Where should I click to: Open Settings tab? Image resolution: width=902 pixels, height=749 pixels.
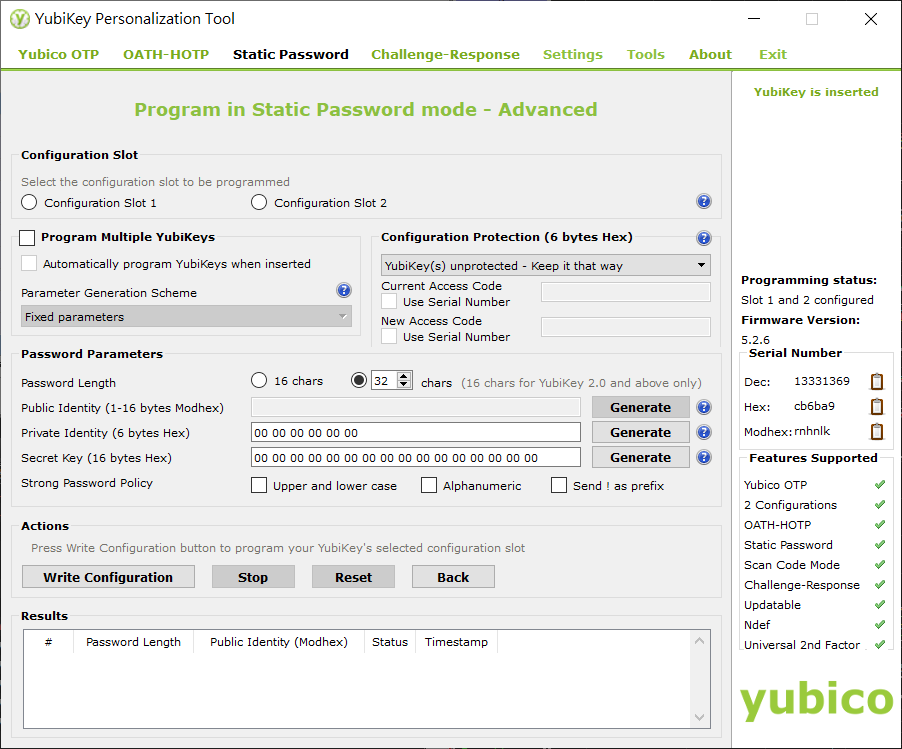coord(573,54)
